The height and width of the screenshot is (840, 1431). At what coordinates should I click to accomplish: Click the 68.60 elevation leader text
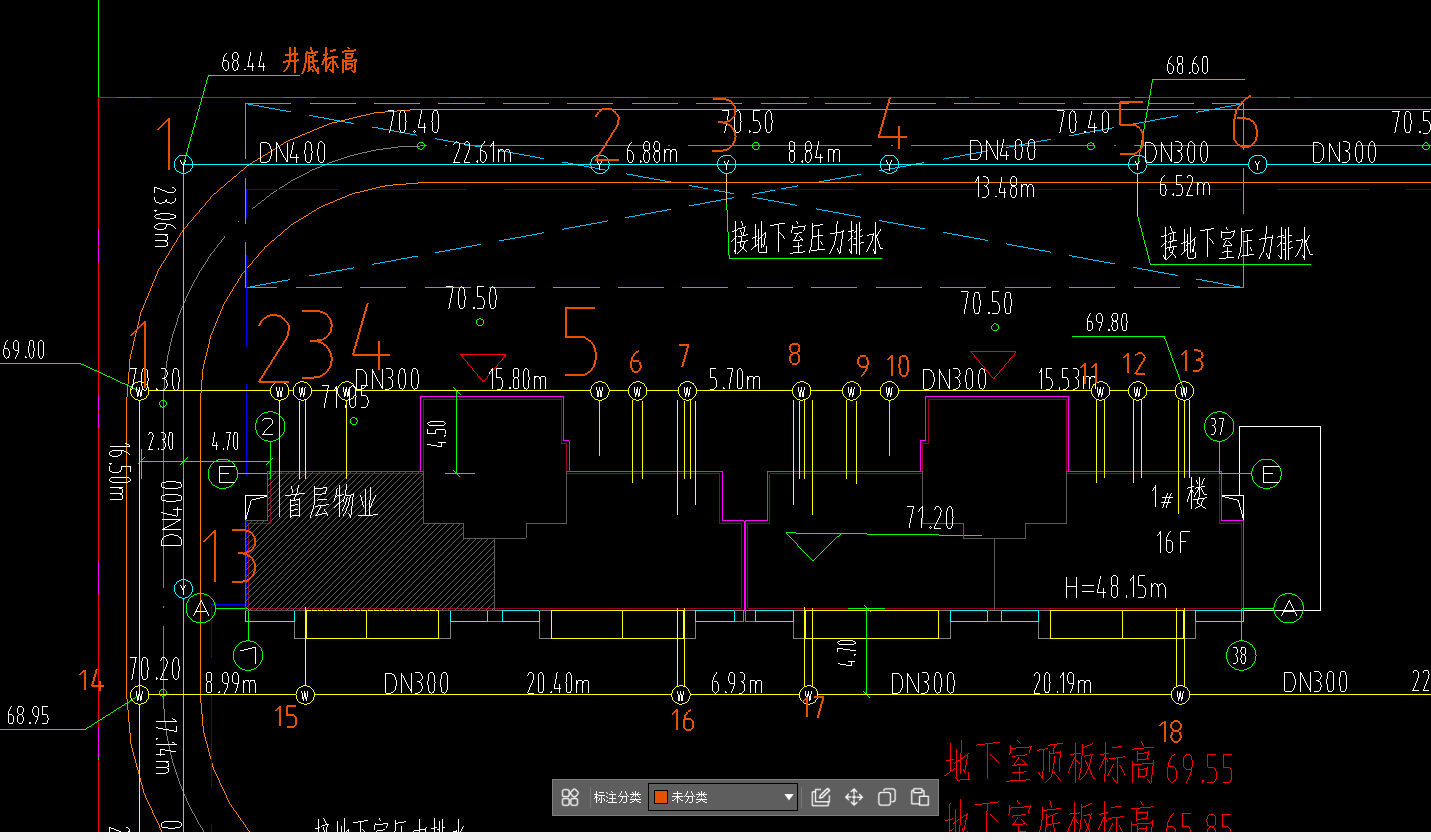click(1188, 66)
